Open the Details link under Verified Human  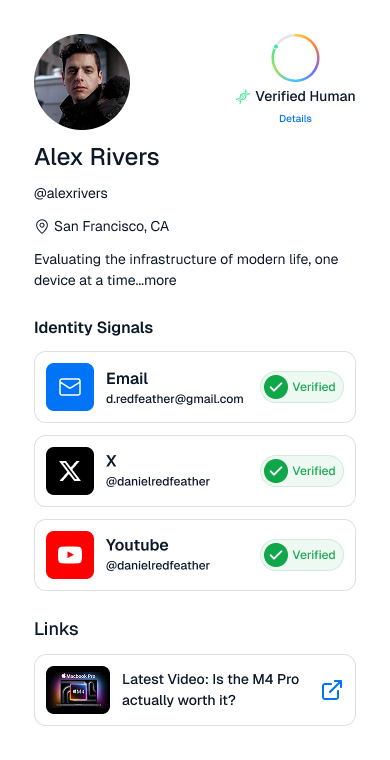click(295, 119)
